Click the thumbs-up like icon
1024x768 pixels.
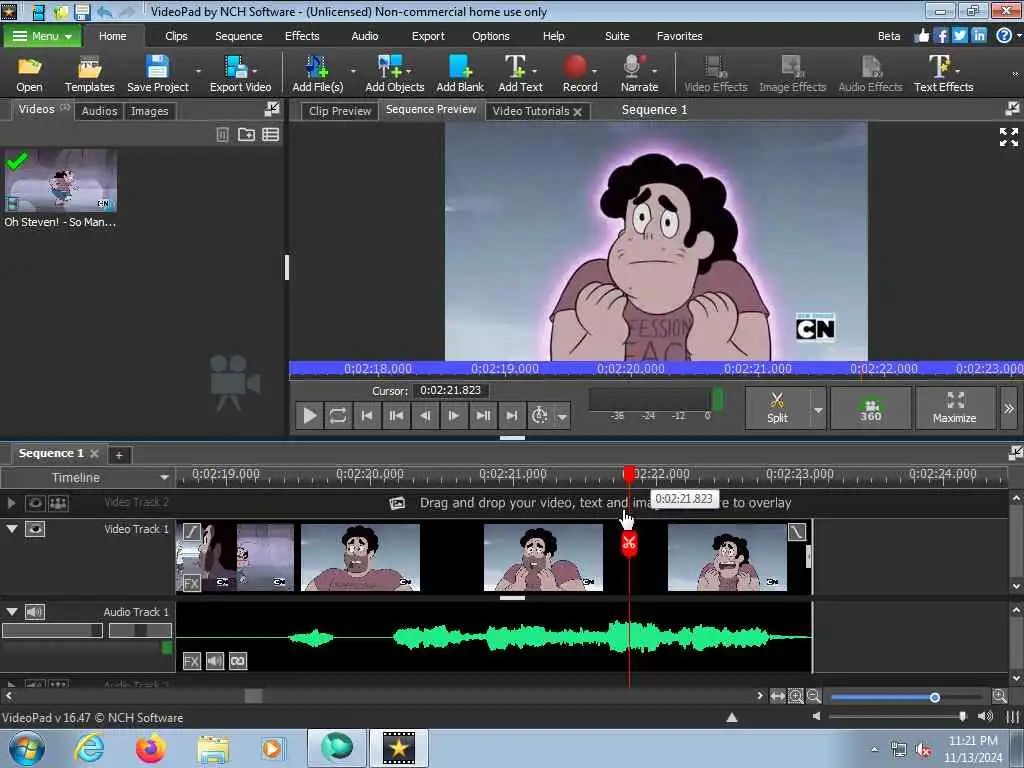point(921,36)
